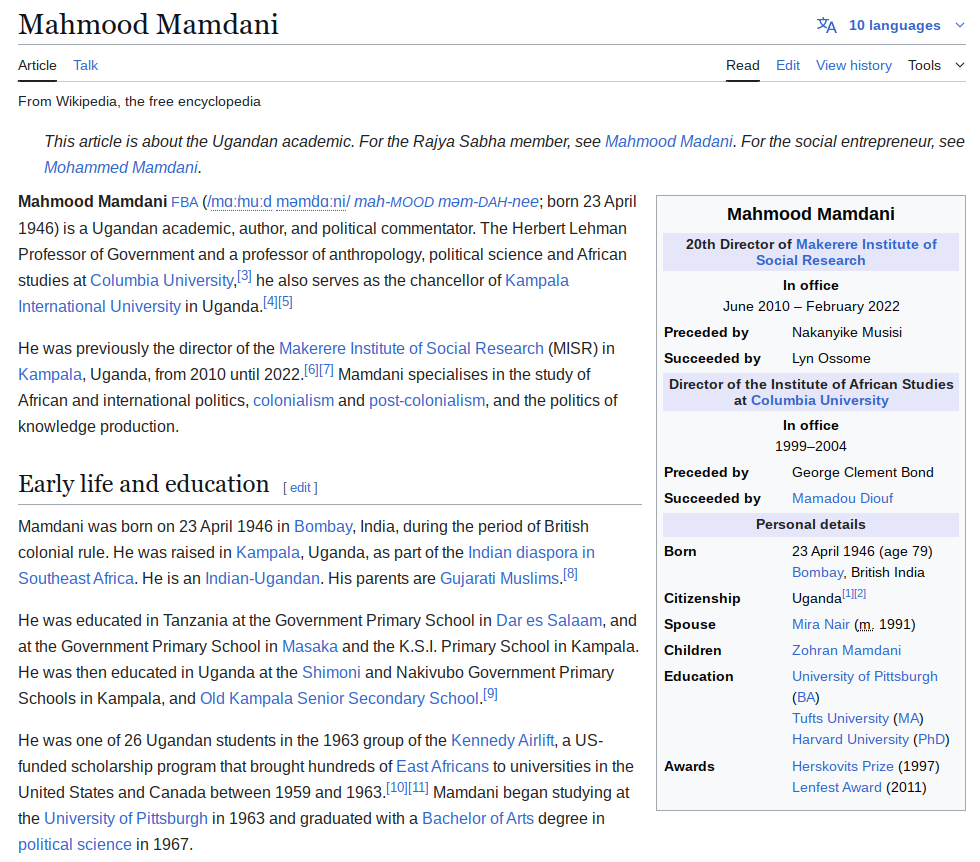Follow the colonialism link
This screenshot has width=980, height=862.
(293, 401)
